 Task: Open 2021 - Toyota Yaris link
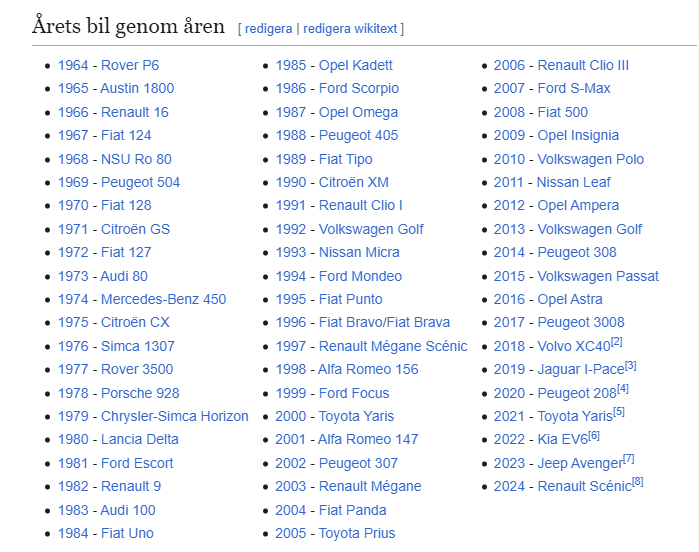[553, 416]
